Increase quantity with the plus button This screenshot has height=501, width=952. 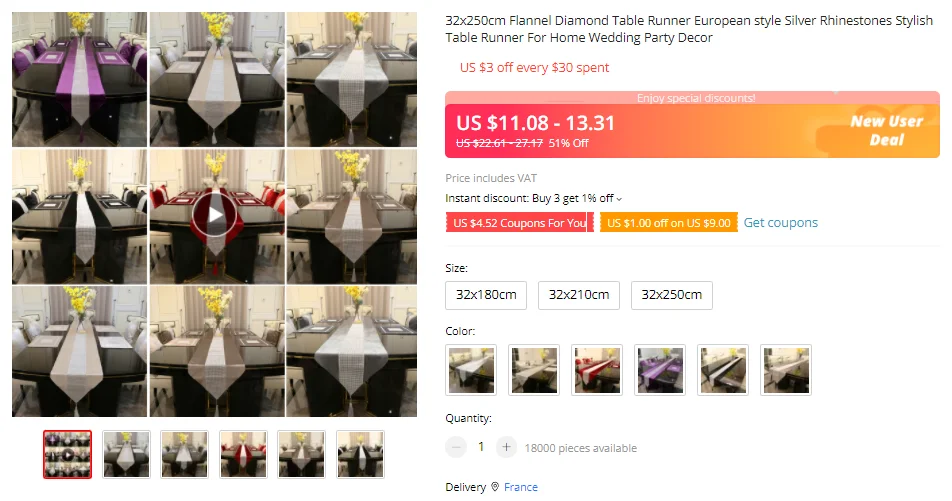click(506, 448)
